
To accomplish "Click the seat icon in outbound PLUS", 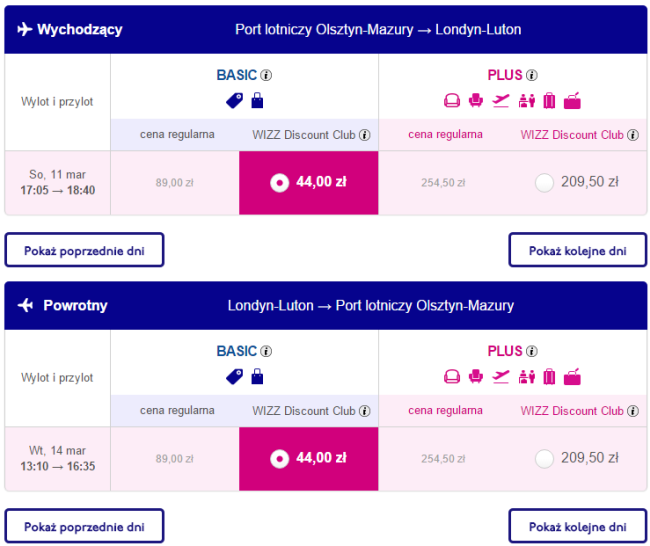I will pos(476,100).
